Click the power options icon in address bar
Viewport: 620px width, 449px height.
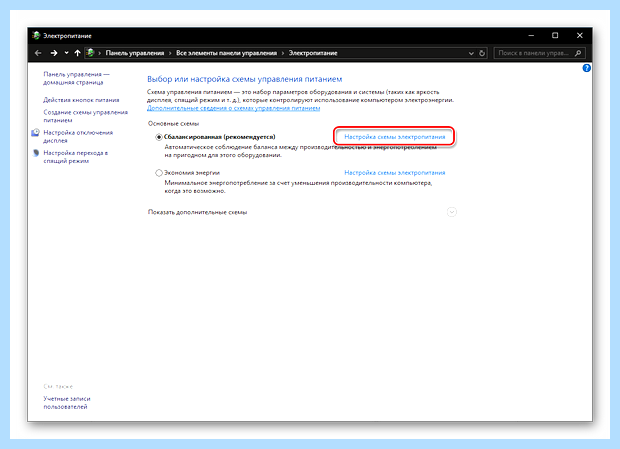[x=90, y=53]
